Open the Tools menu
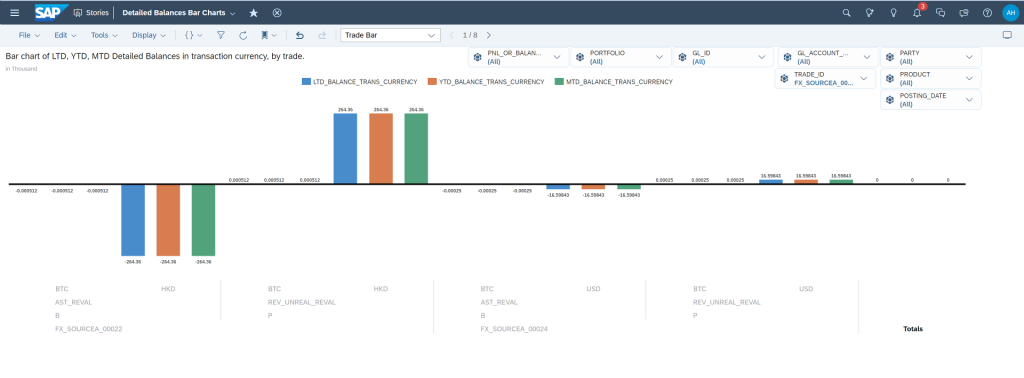 (x=104, y=35)
